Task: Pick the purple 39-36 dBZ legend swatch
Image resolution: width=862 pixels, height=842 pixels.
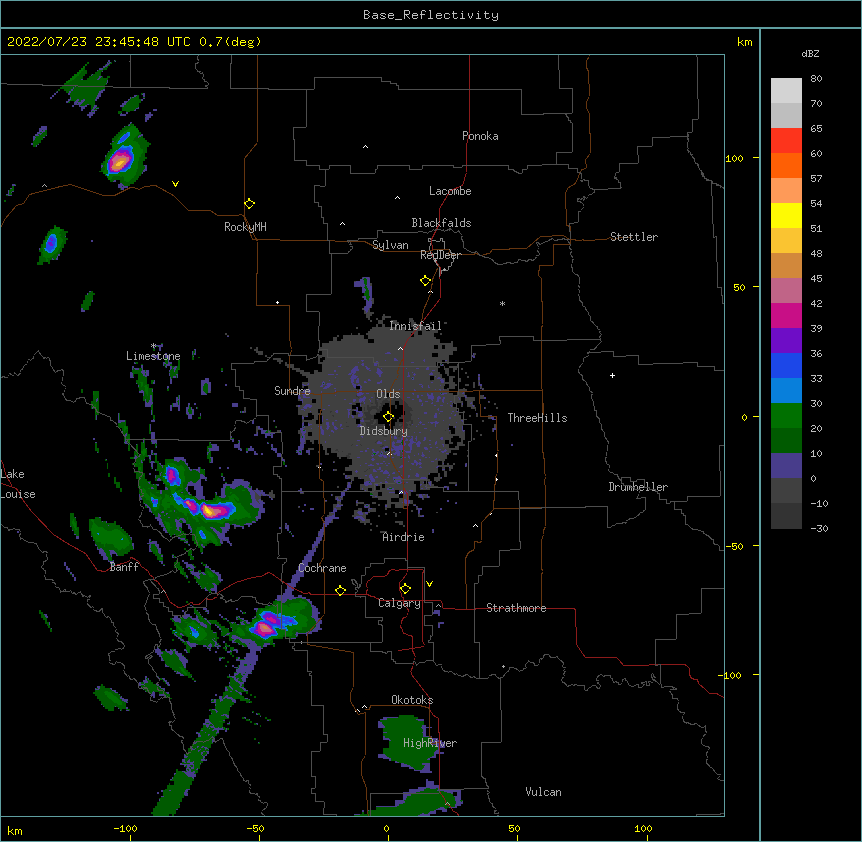Action: point(786,341)
